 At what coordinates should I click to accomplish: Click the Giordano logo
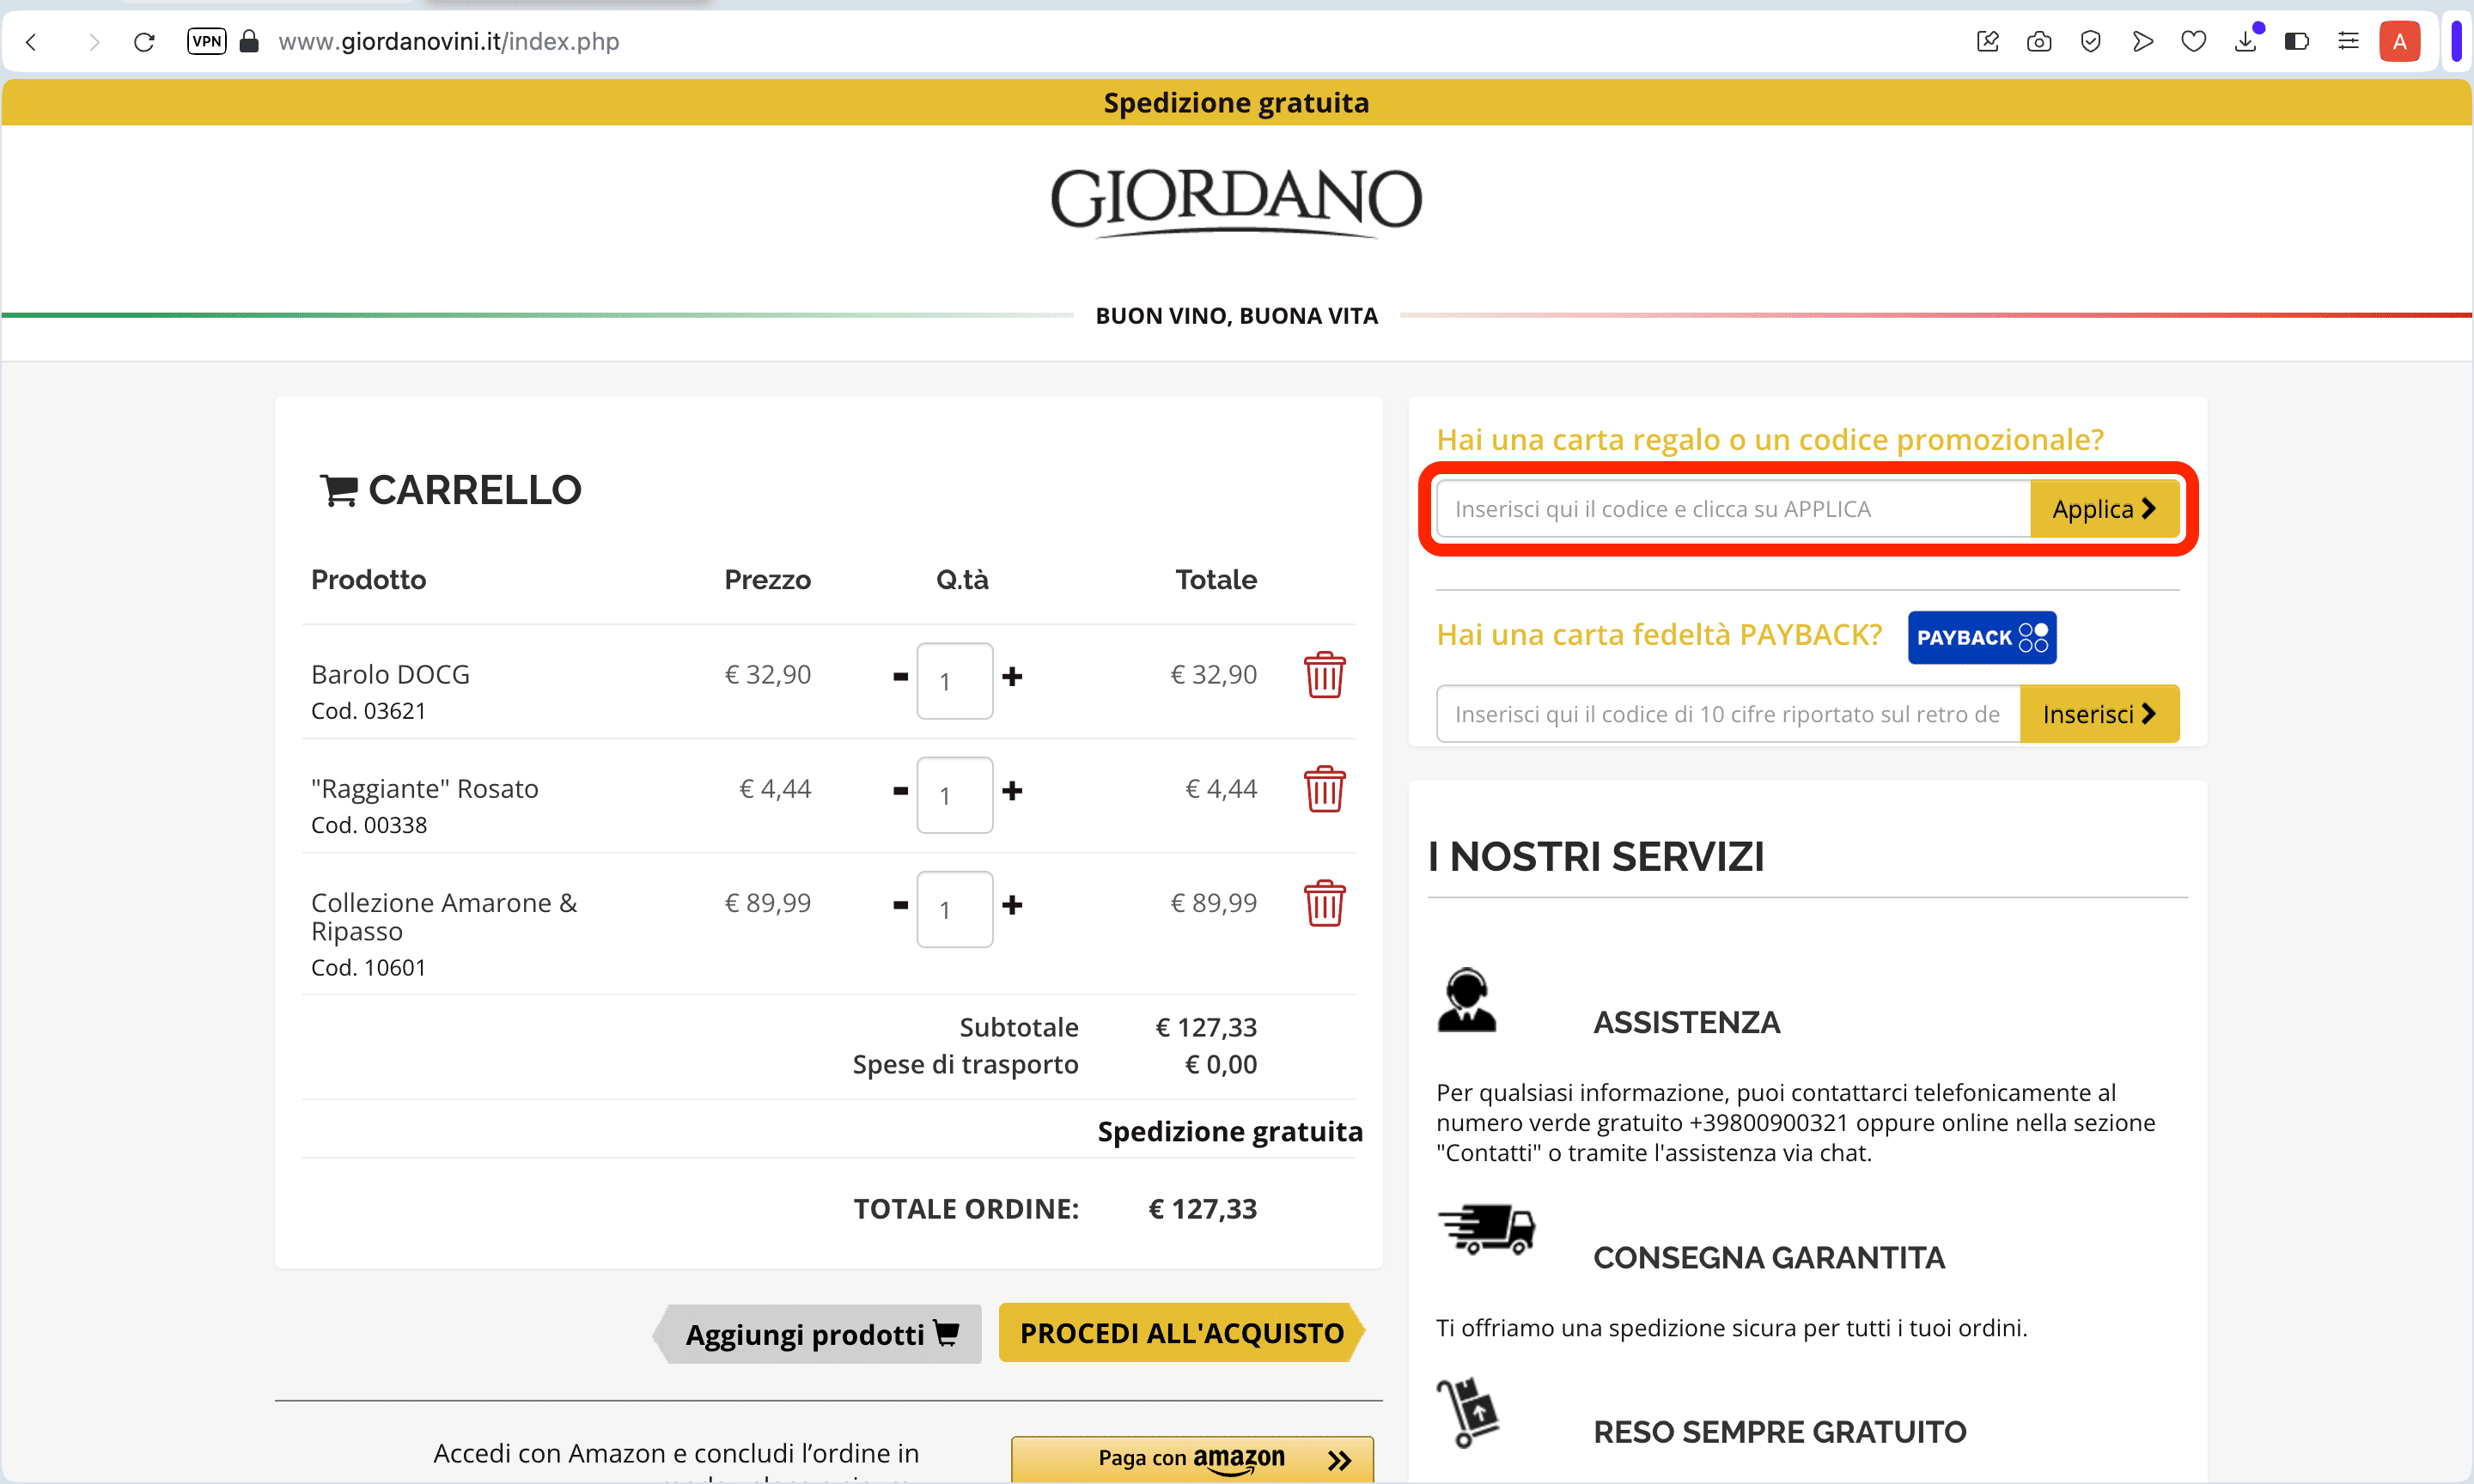coord(1236,200)
